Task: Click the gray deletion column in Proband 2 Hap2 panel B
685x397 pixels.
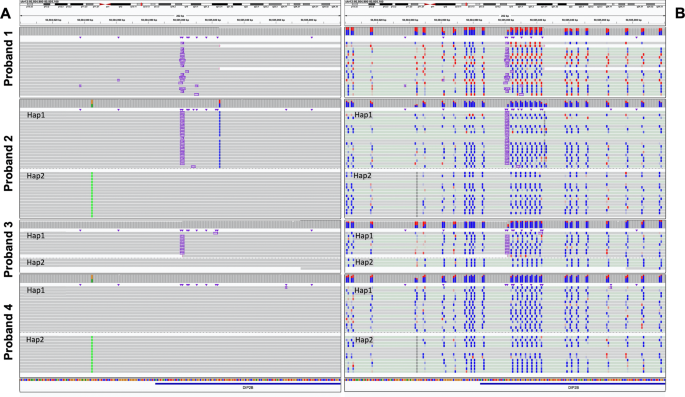Action: click(417, 194)
